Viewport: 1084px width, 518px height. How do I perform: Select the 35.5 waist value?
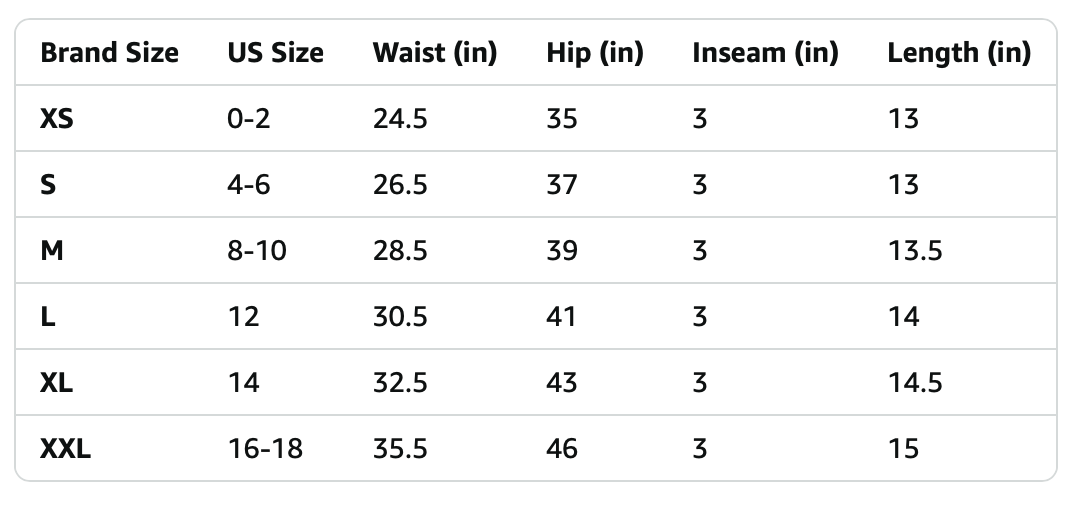click(x=400, y=449)
